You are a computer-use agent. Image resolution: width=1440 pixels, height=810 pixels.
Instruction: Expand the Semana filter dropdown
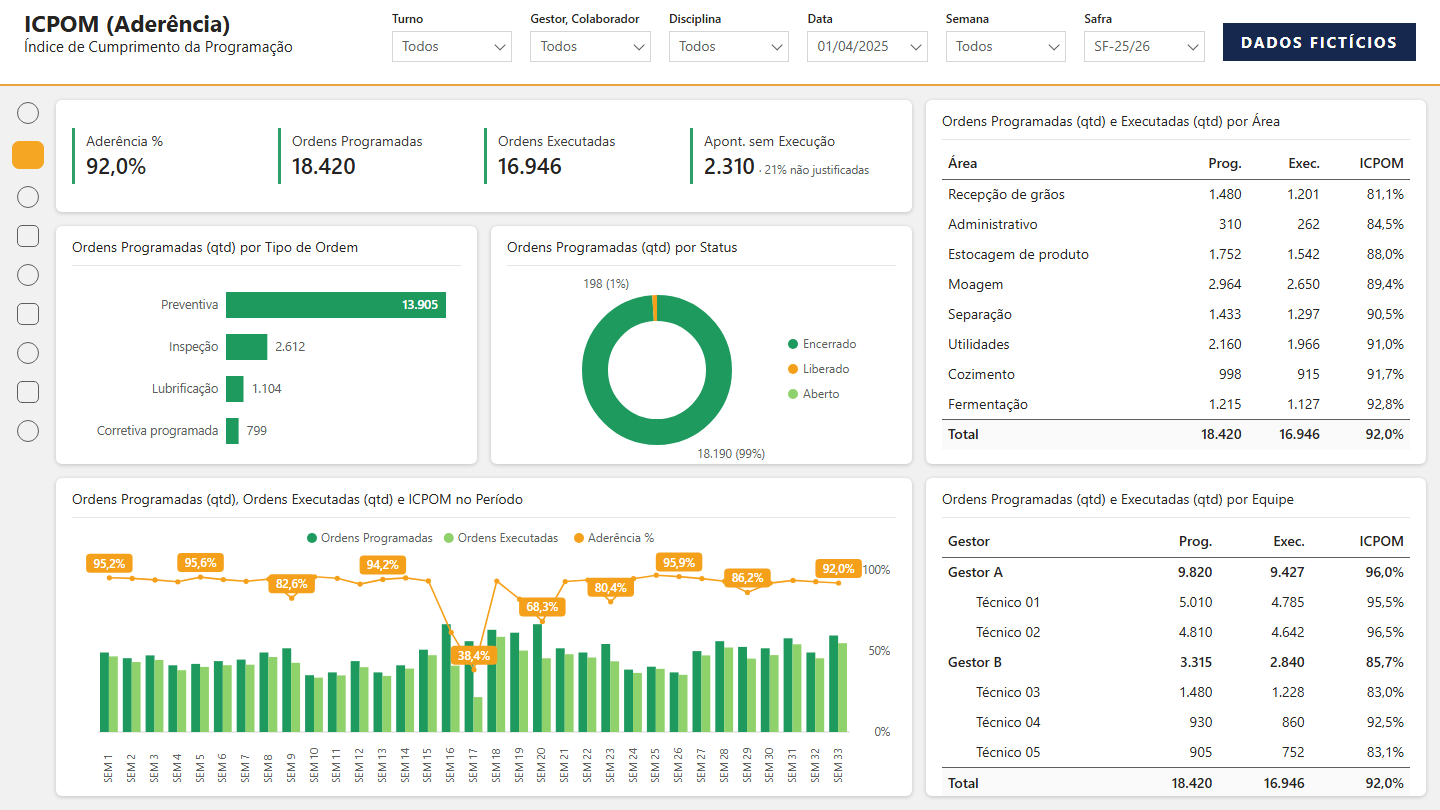[1006, 47]
